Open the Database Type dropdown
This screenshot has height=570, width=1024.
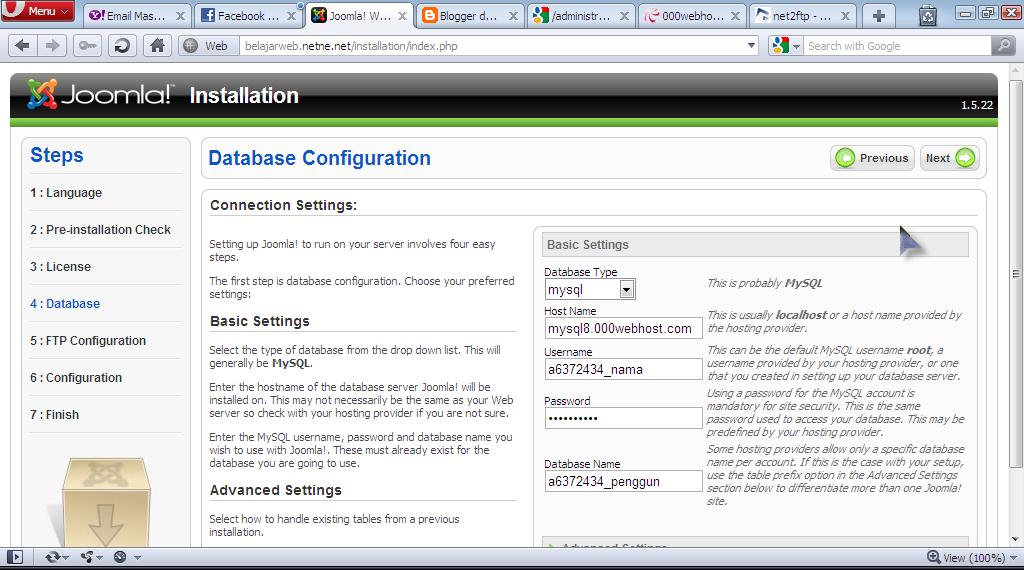click(x=590, y=289)
